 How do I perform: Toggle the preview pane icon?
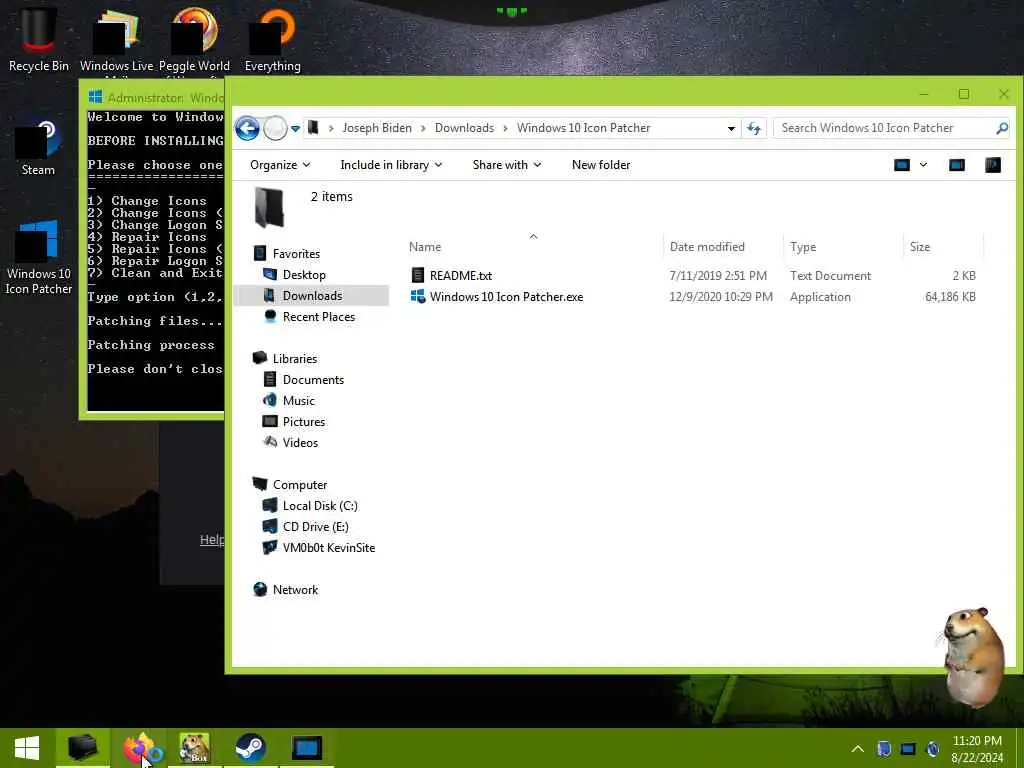(957, 165)
